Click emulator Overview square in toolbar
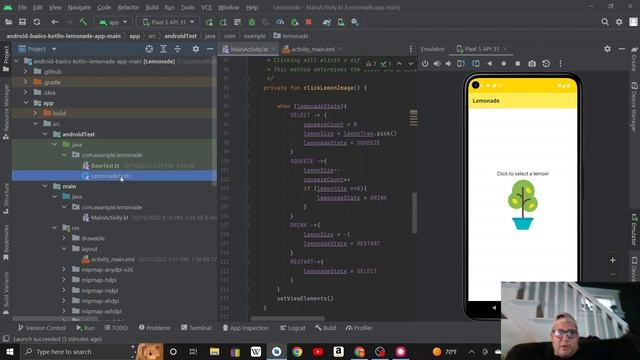640x360 pixels. 518,64
